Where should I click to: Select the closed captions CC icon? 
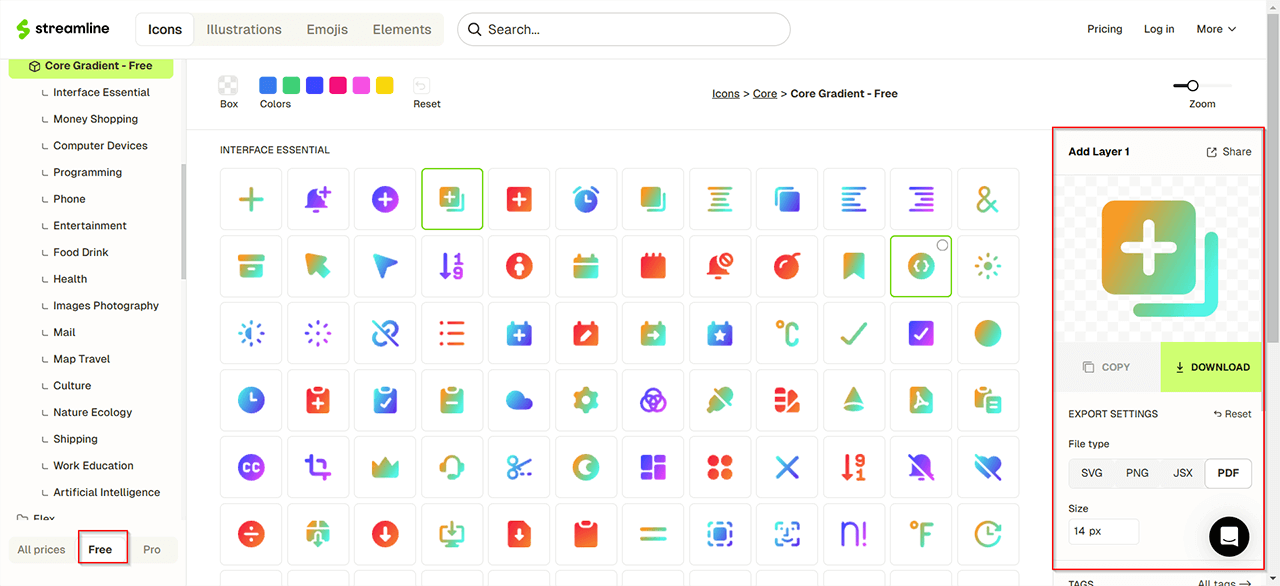[251, 467]
